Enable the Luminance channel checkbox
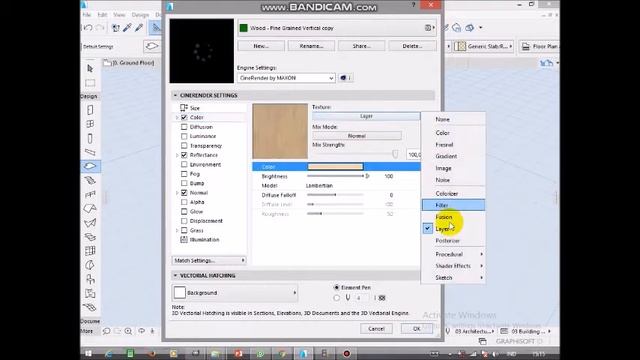This screenshot has width=640, height=360. pos(184,136)
